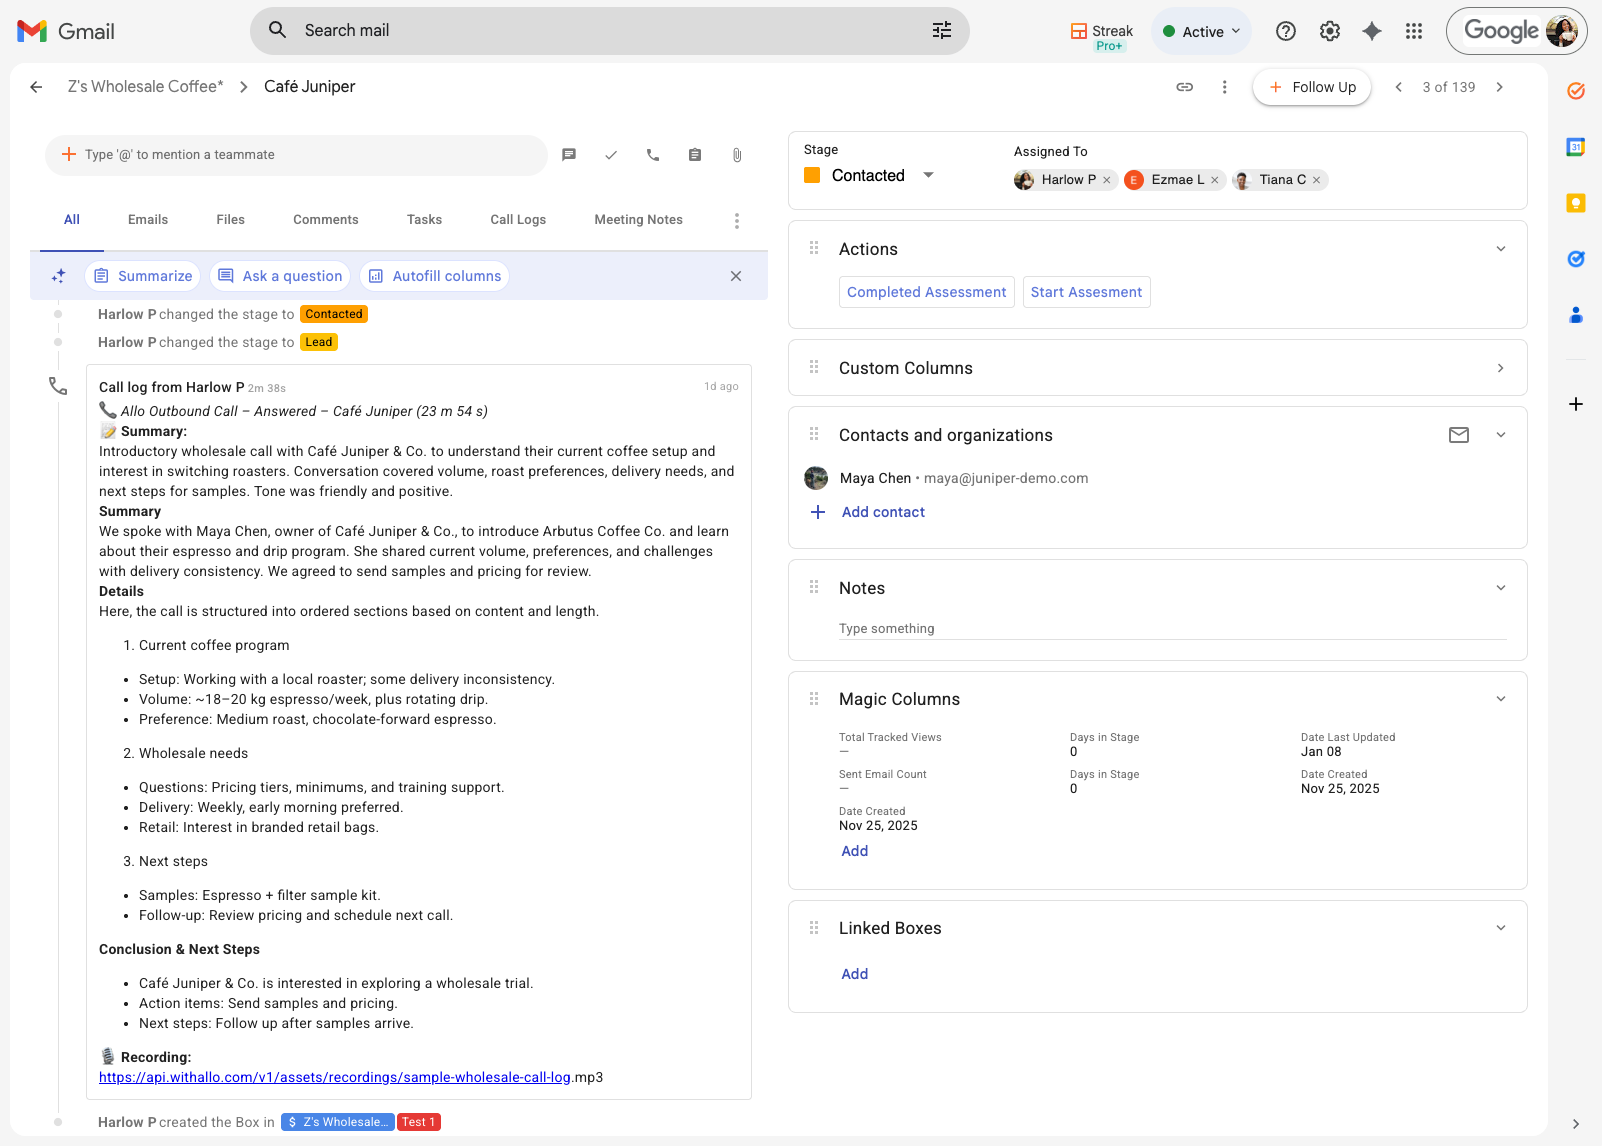Collapse the Linked Boxes section
The image size is (1602, 1146).
click(1501, 928)
